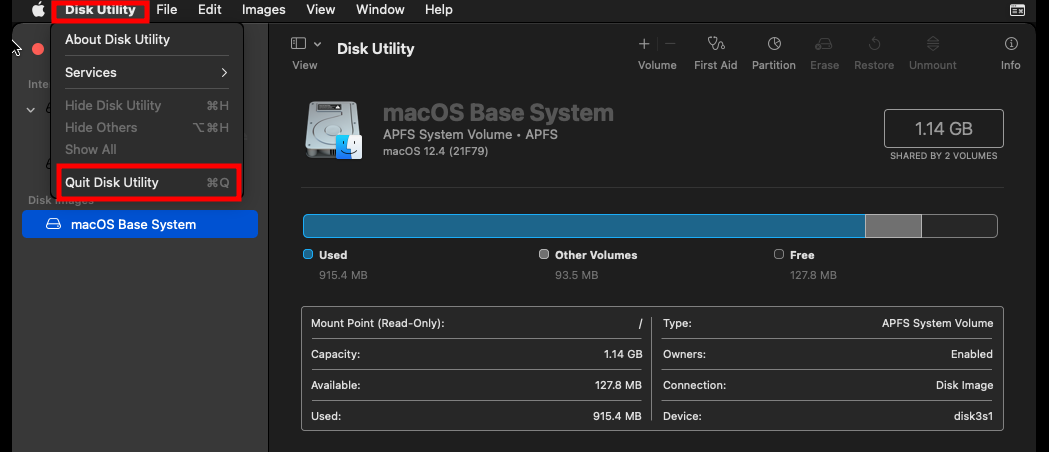Click the '93.5 MB' Other Volumes value
Image resolution: width=1049 pixels, height=452 pixels.
pos(577,275)
